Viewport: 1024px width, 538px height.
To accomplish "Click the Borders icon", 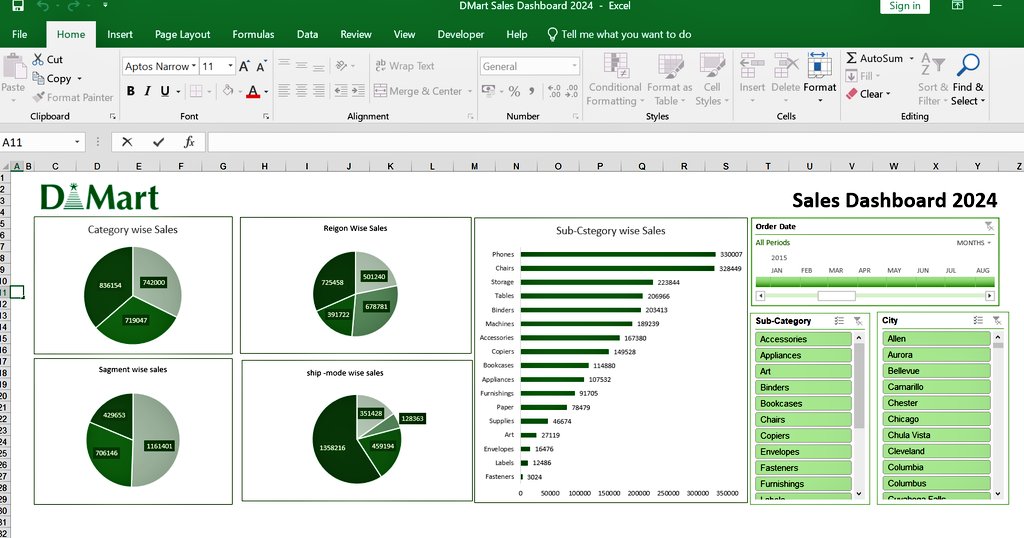I will [196, 91].
